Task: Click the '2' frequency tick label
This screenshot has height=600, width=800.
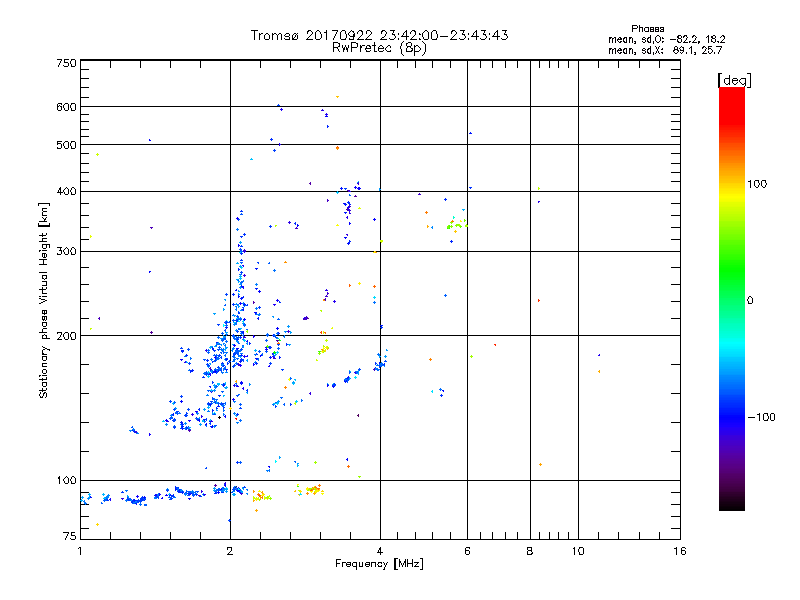Action: pos(230,551)
